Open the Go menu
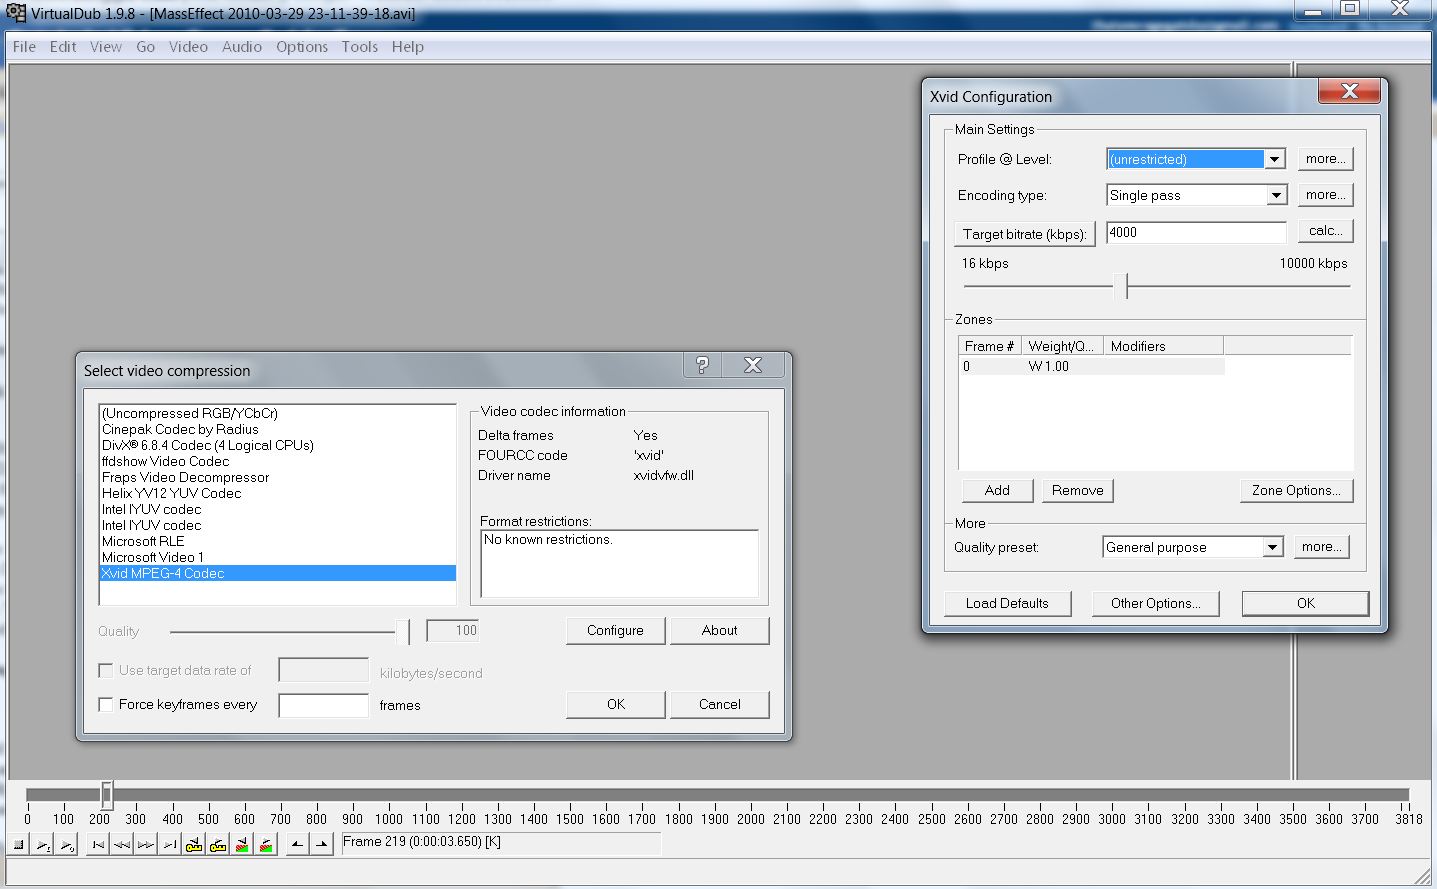Screen dimensions: 1437x889 [x=146, y=47]
